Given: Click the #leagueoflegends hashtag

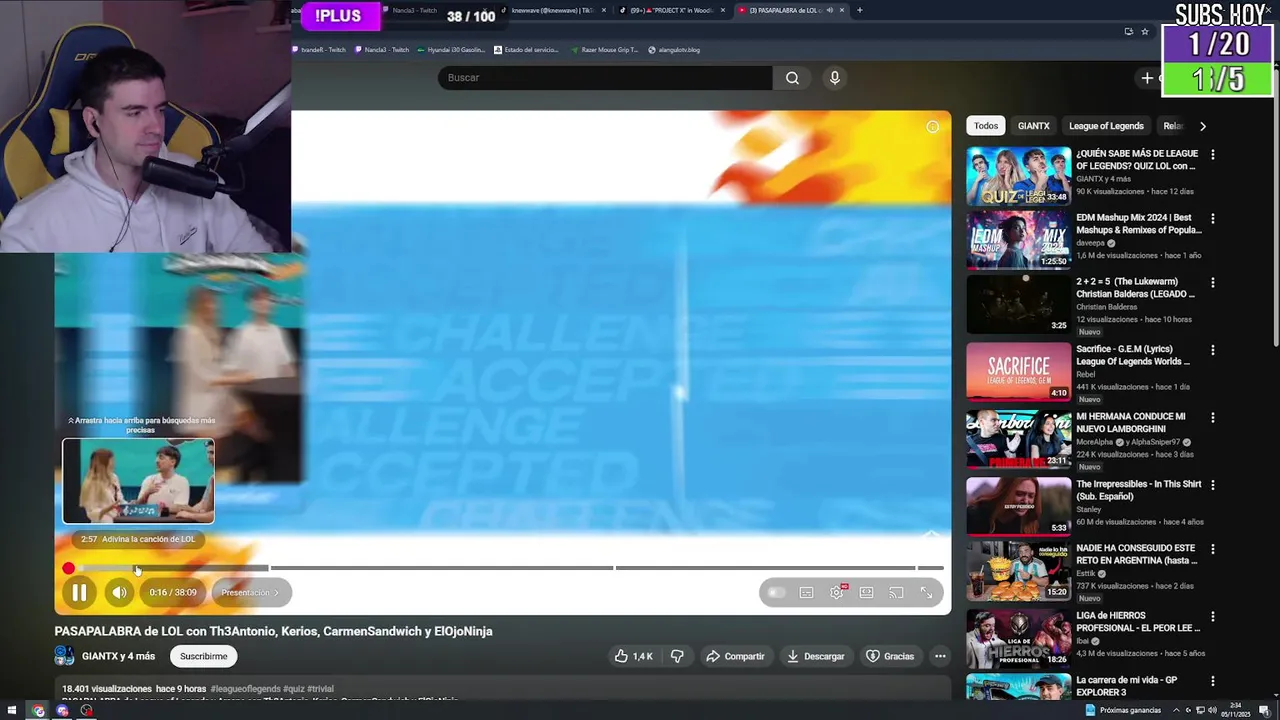Looking at the screenshot, I should [x=245, y=689].
